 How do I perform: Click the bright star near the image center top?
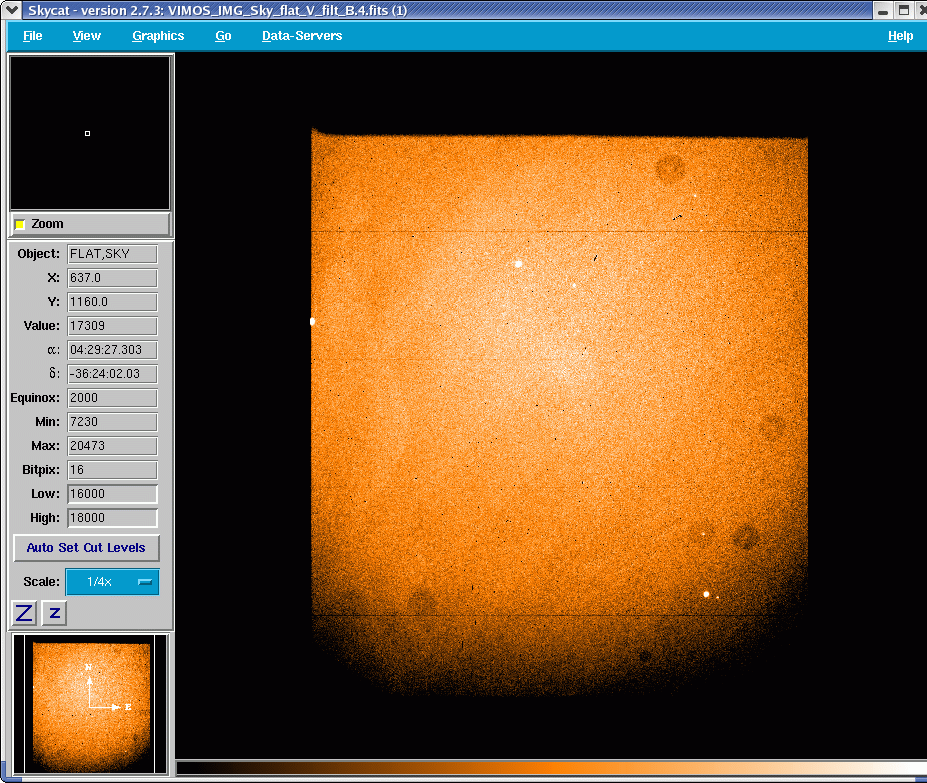click(518, 264)
